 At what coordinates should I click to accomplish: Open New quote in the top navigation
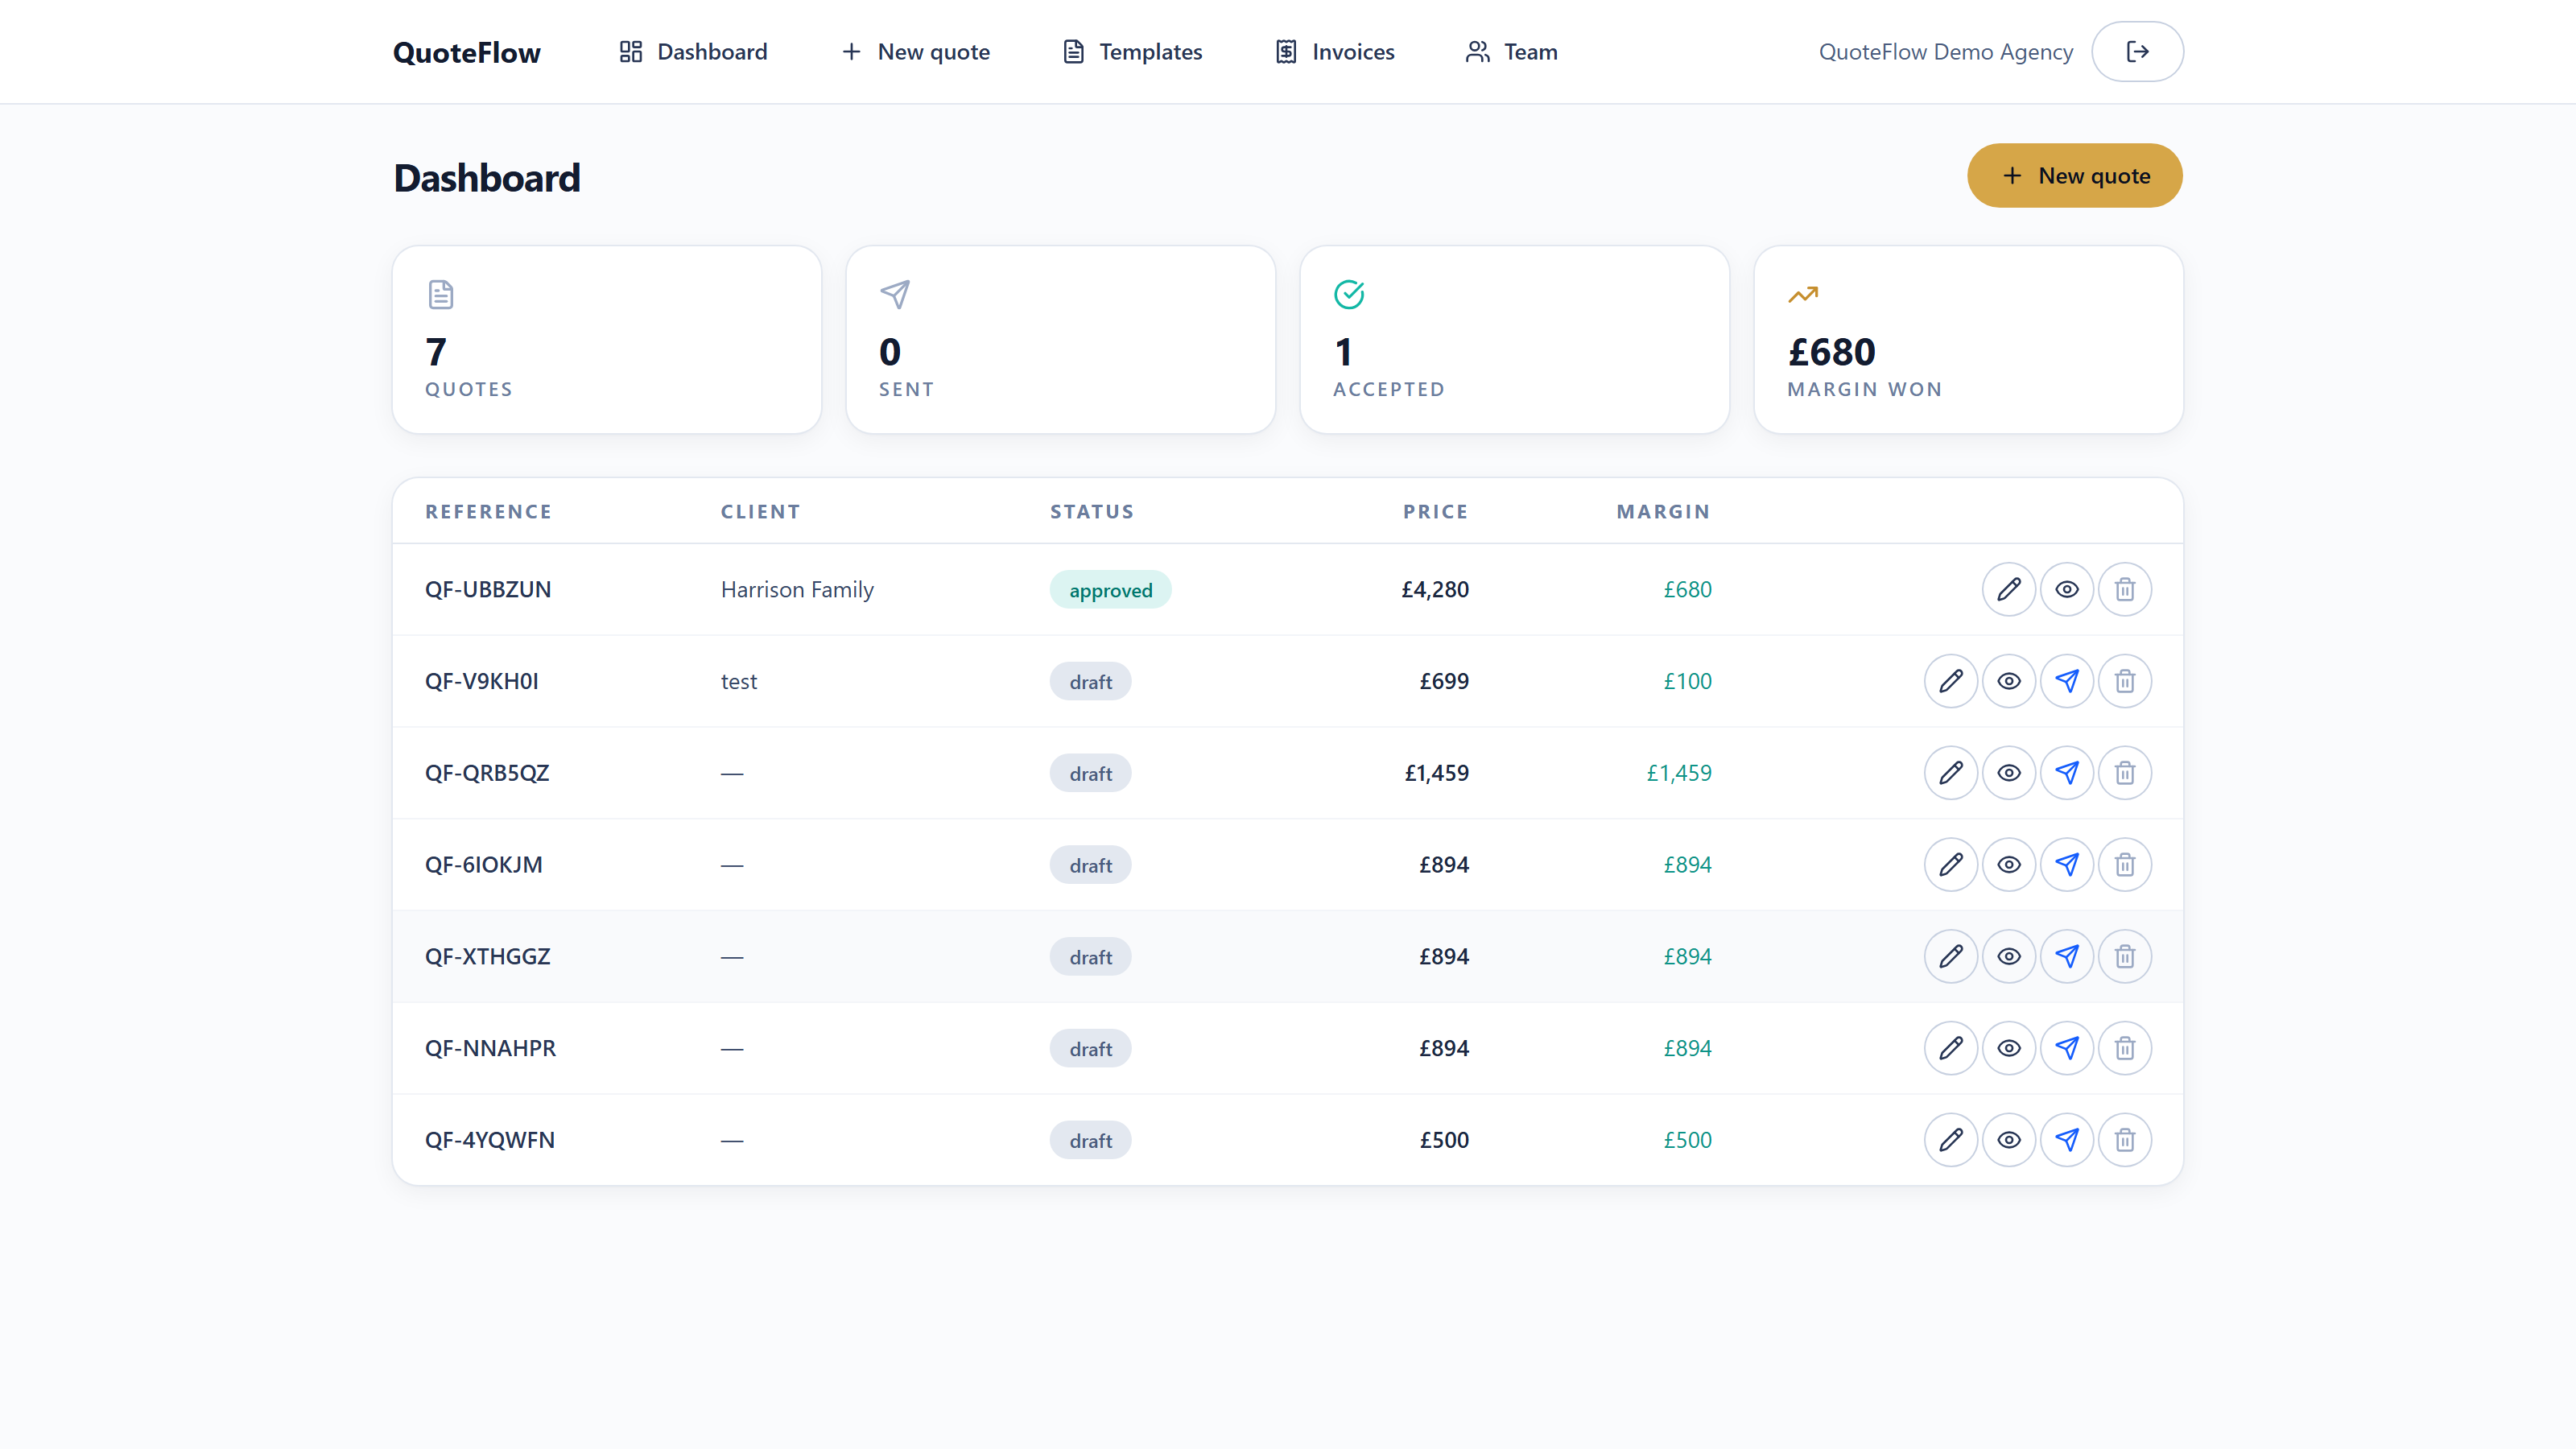pos(915,52)
